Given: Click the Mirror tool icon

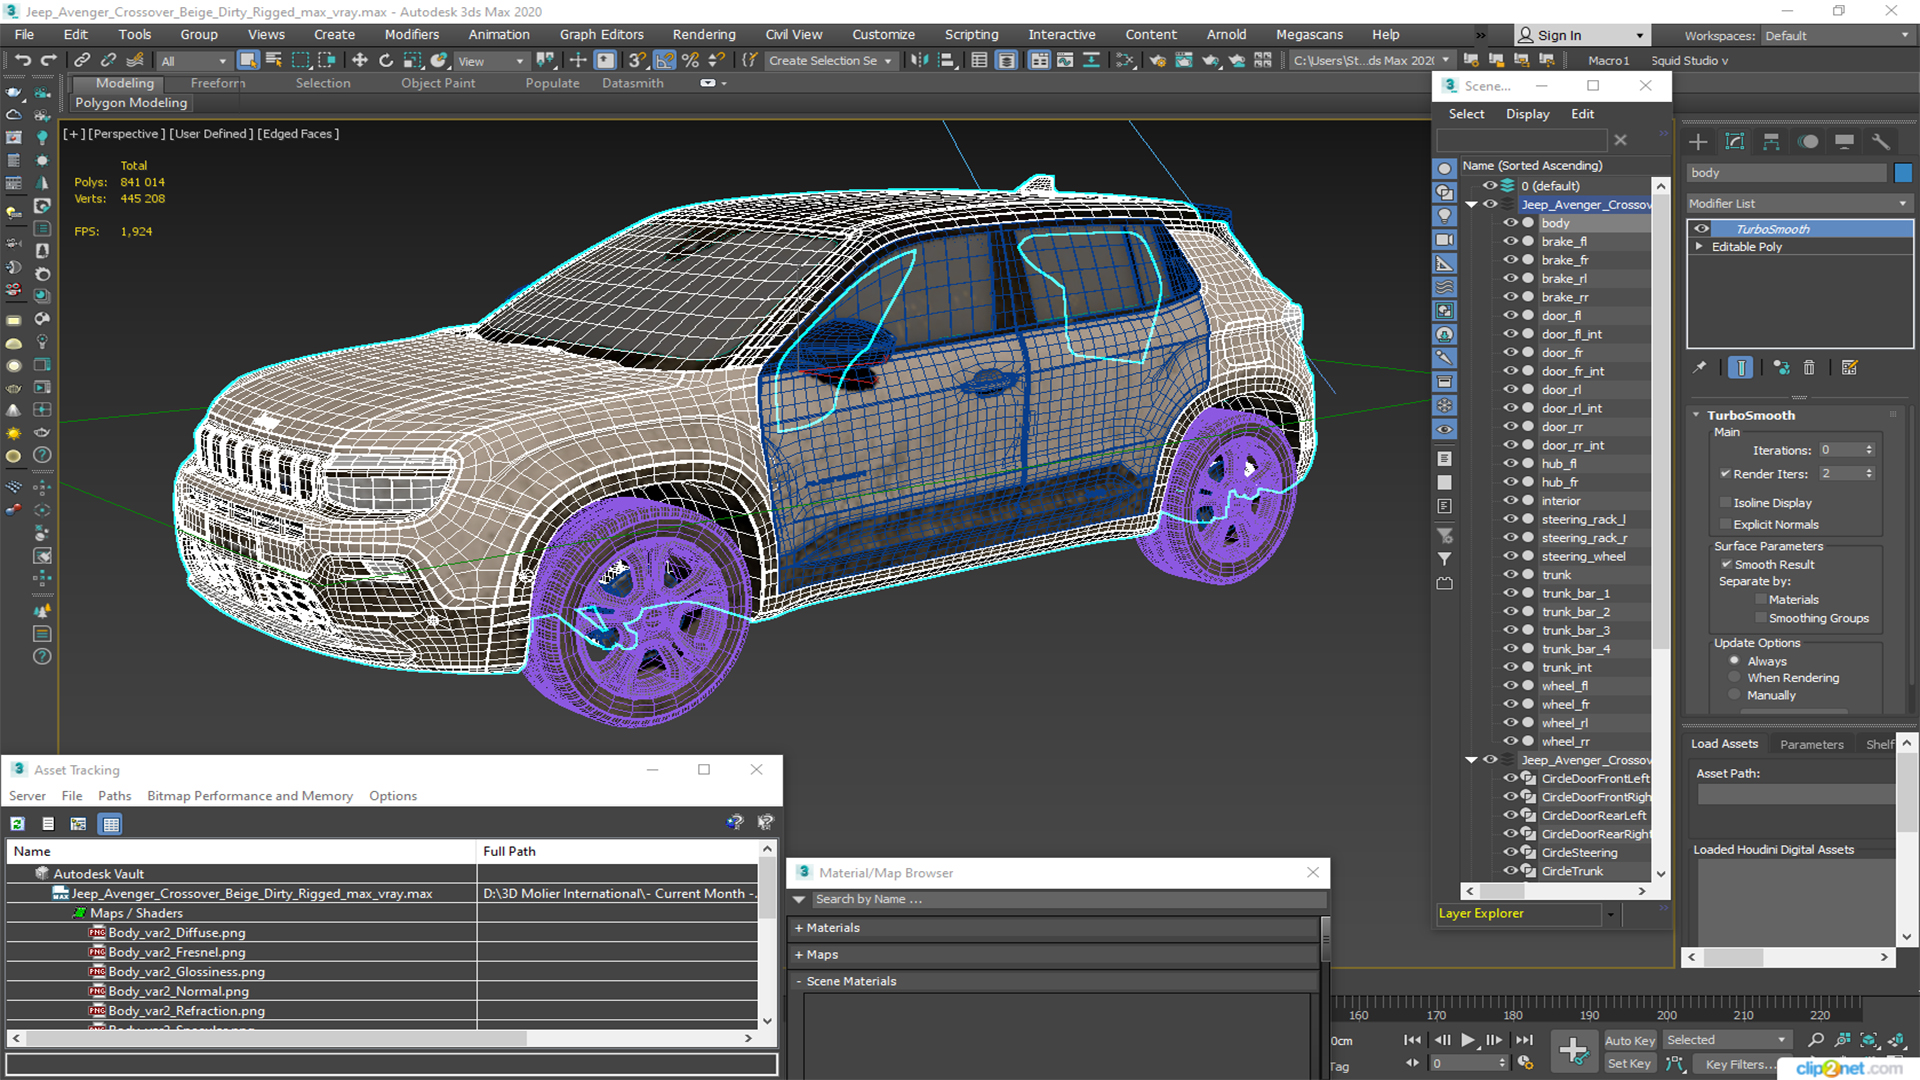Looking at the screenshot, I should (x=919, y=60).
